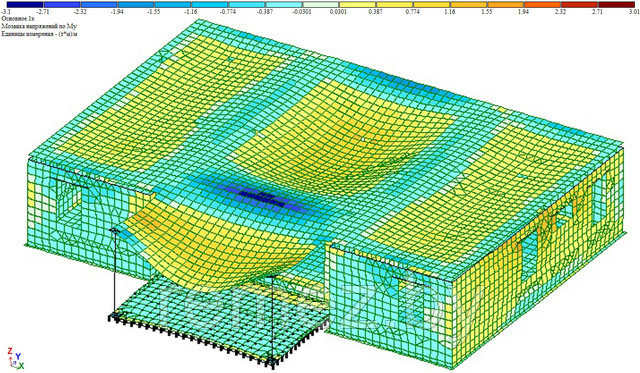Select the pale green swatch around zero values
This screenshot has width=640, height=373.
coord(320,4)
